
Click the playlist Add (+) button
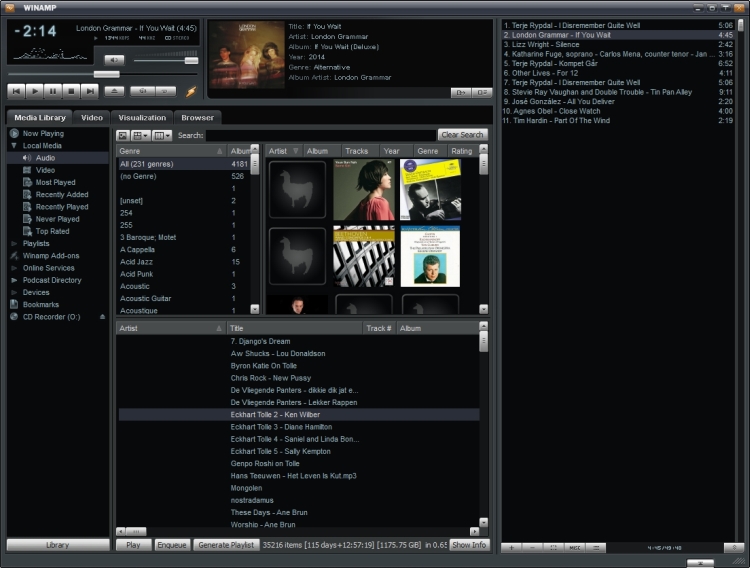tap(512, 548)
